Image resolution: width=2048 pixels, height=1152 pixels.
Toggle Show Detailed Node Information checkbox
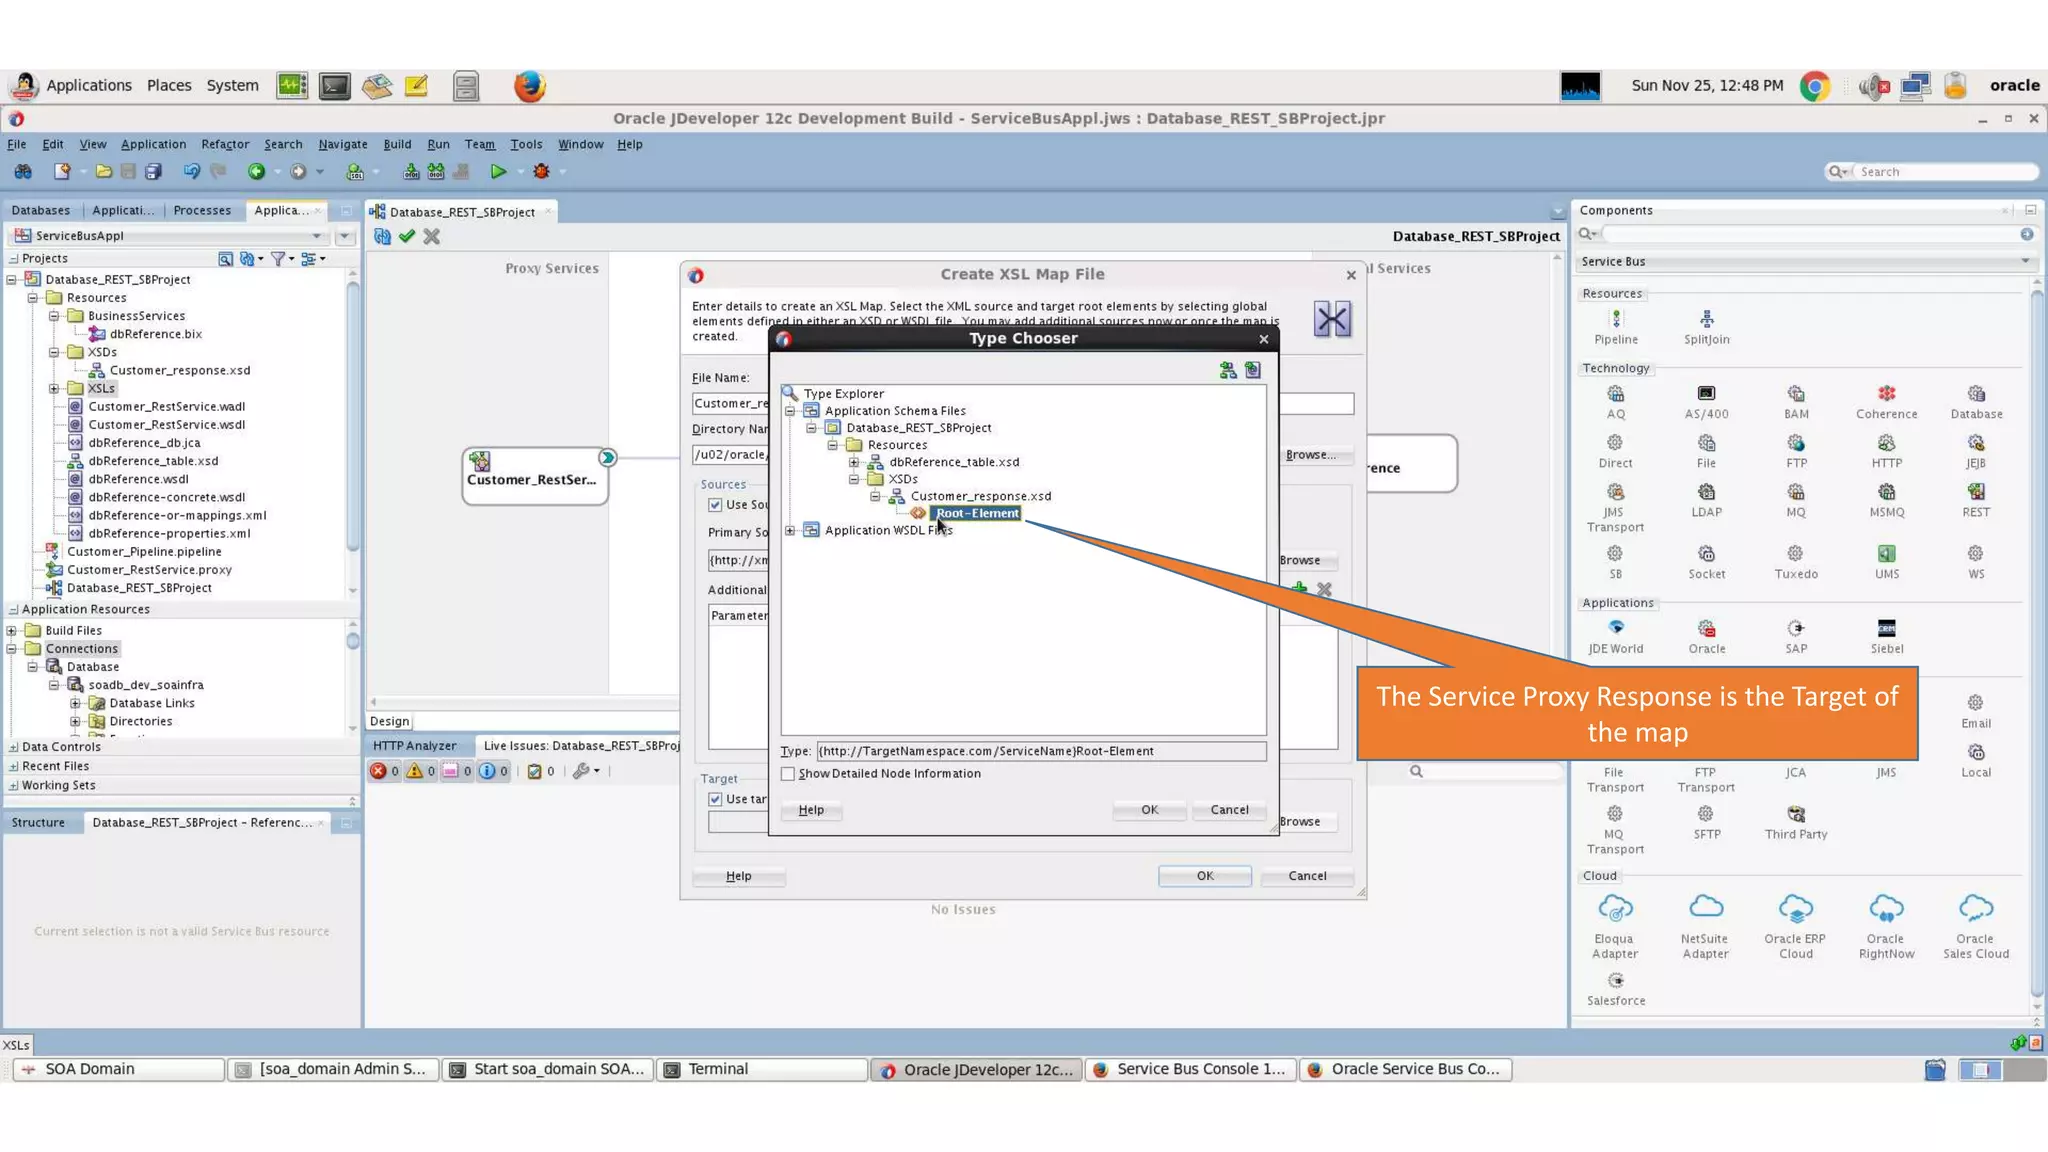tap(788, 774)
